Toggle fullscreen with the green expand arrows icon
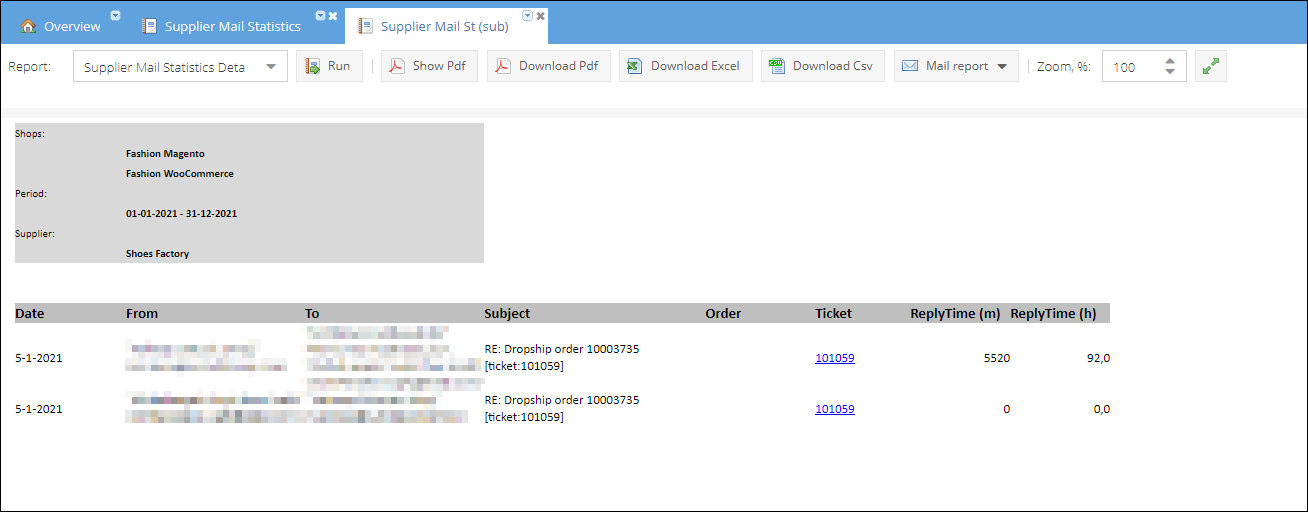Screen dimensions: 1308x512 [1211, 66]
